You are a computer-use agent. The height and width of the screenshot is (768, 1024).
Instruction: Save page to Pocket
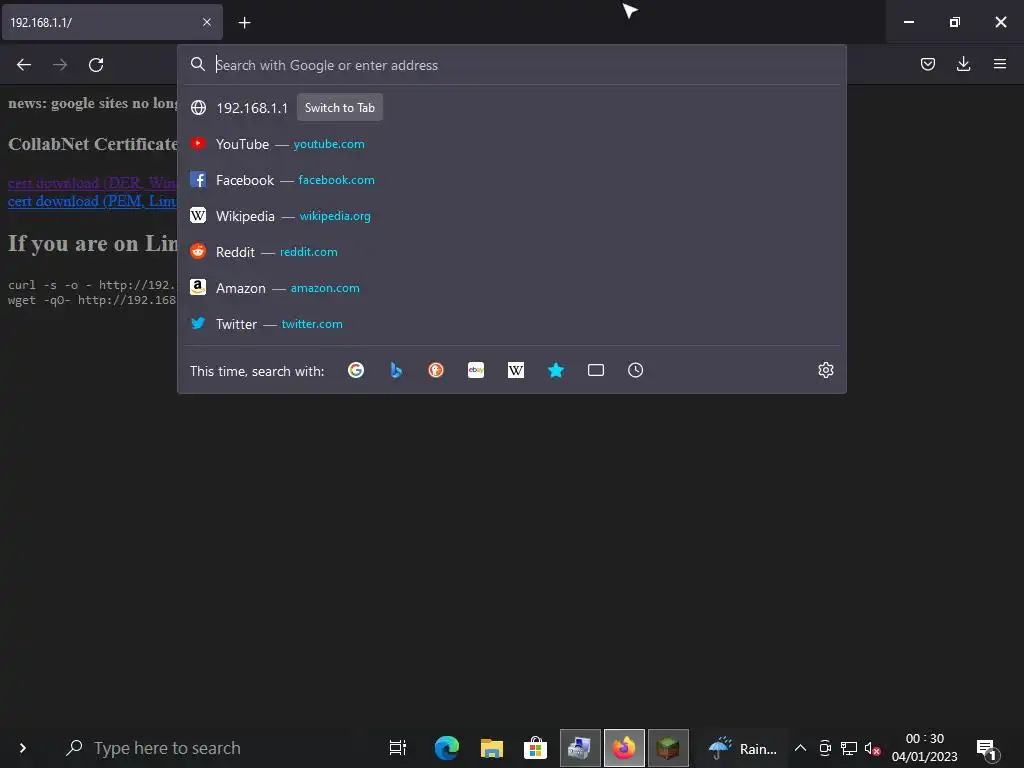click(x=927, y=64)
